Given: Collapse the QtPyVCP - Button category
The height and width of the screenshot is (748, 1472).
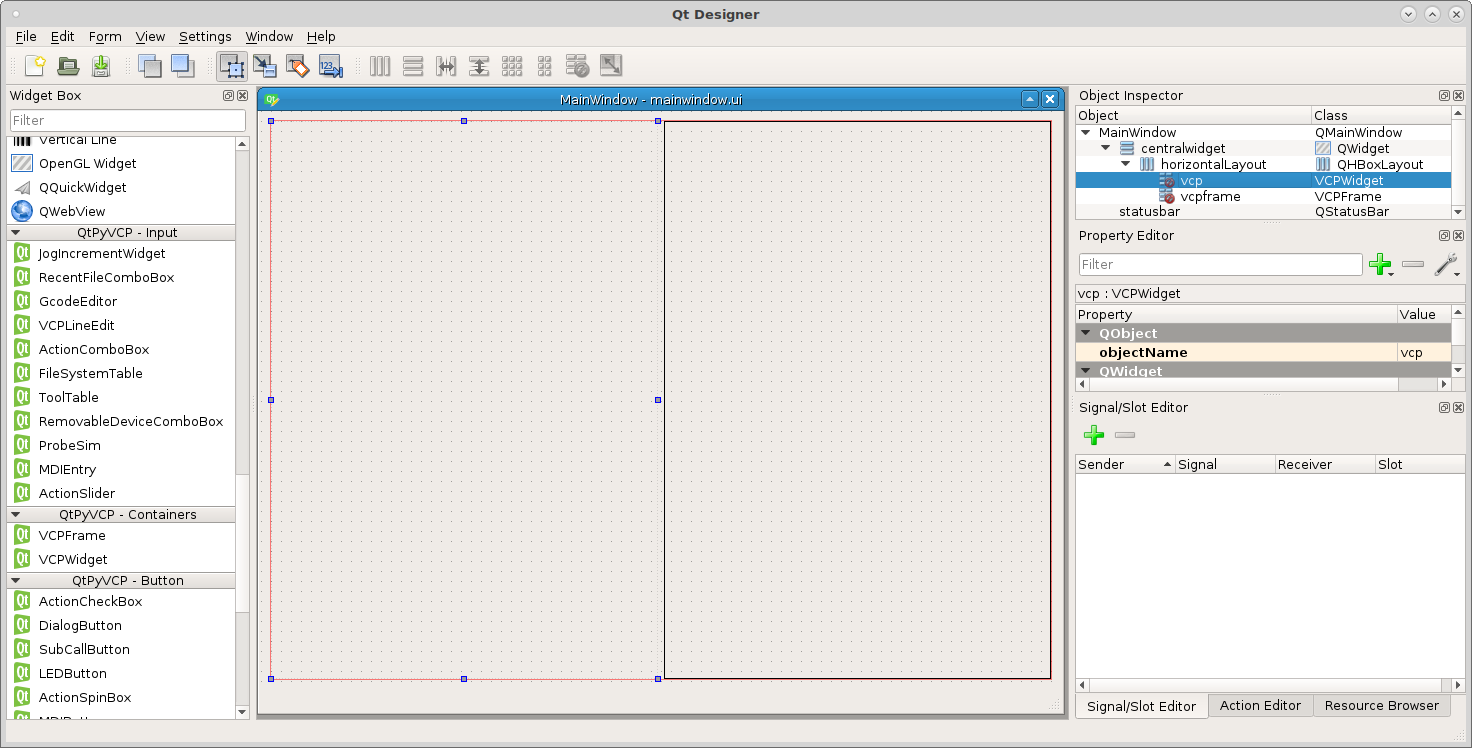Looking at the screenshot, I should 15,580.
